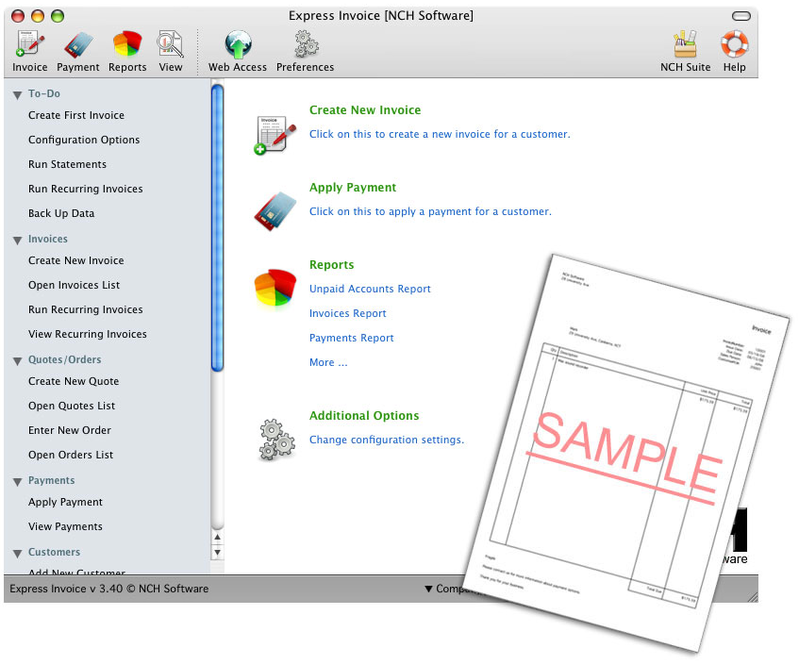Viewport: 799px width, 665px height.
Task: Click the Additional Options gears icon
Action: 277,440
